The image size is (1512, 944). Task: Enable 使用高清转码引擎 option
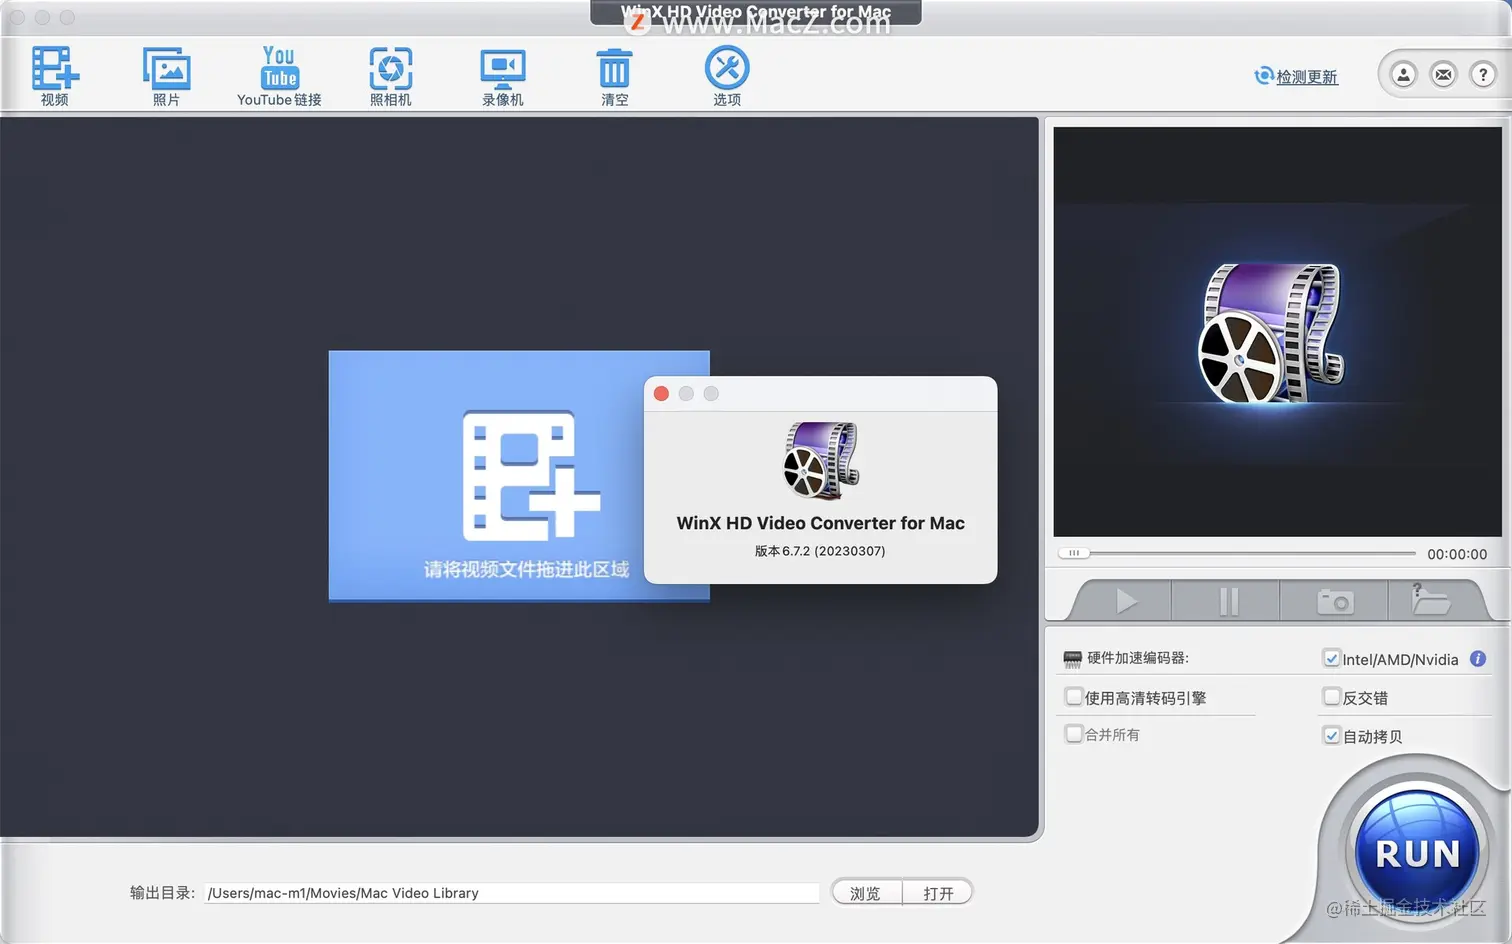point(1074,696)
